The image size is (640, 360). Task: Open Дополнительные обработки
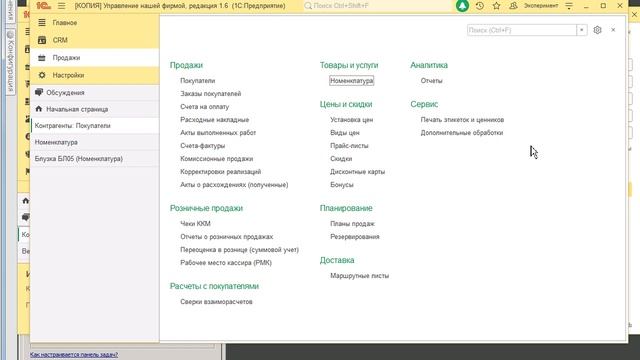462,133
